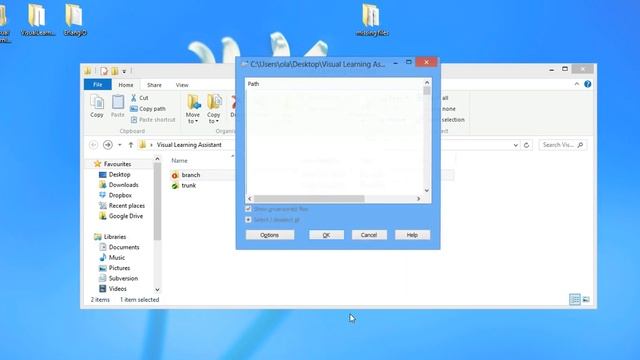Select the trunk folder icon
The height and width of the screenshot is (360, 640).
point(175,186)
